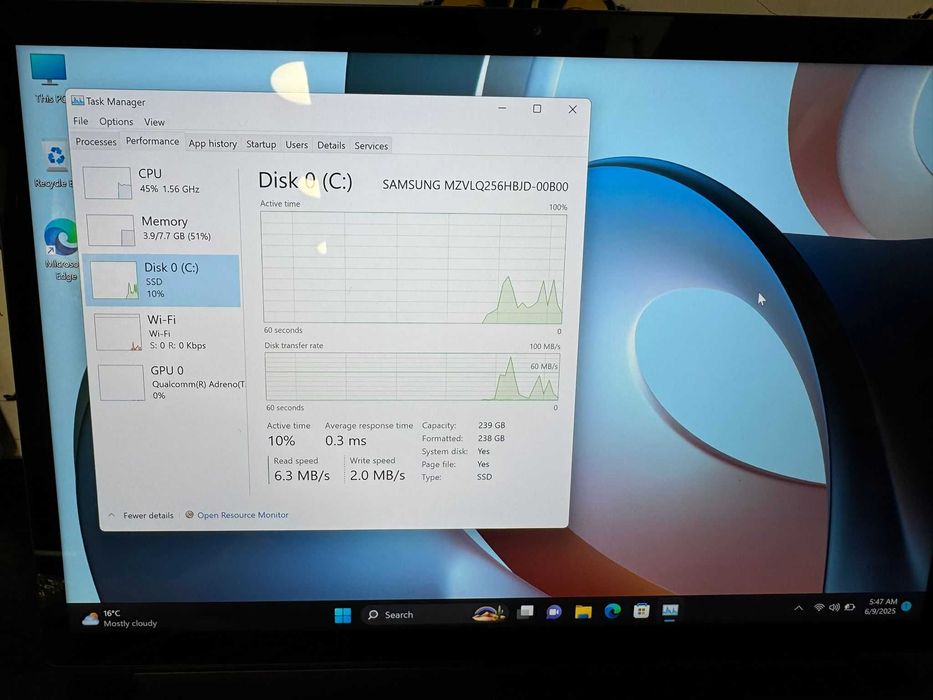Open the Task View taskbar icon
The height and width of the screenshot is (700, 933).
(525, 612)
